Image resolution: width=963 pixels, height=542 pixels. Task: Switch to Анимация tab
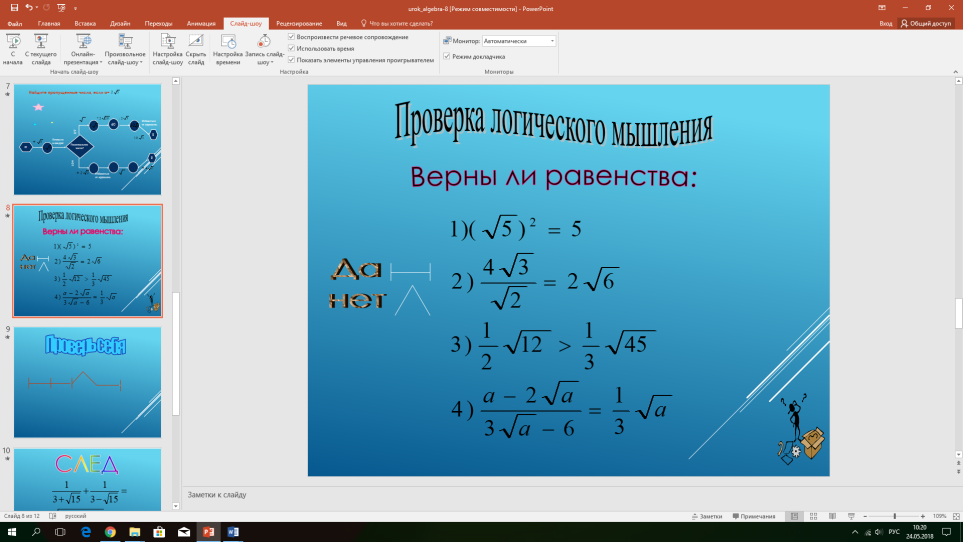tap(201, 23)
